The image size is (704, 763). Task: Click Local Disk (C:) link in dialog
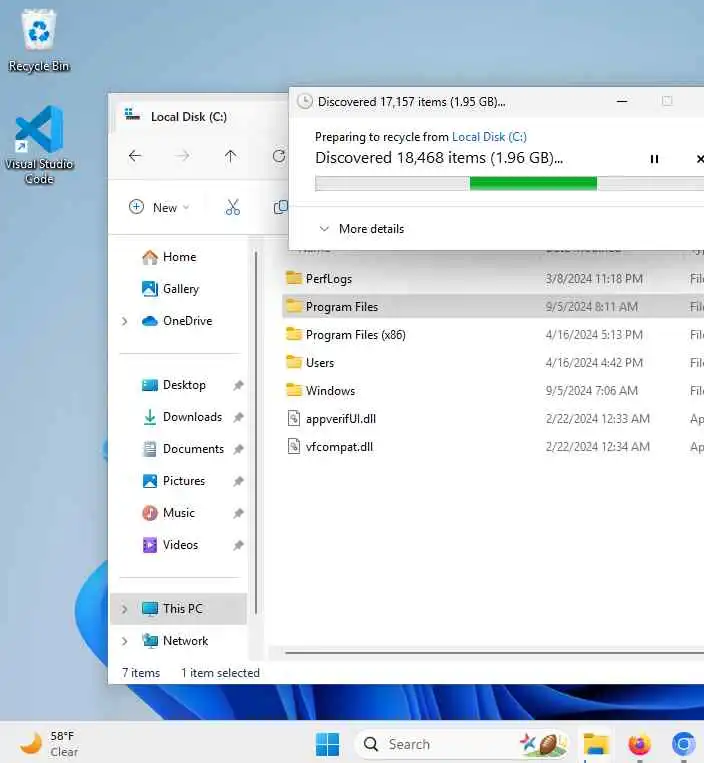[x=489, y=137]
